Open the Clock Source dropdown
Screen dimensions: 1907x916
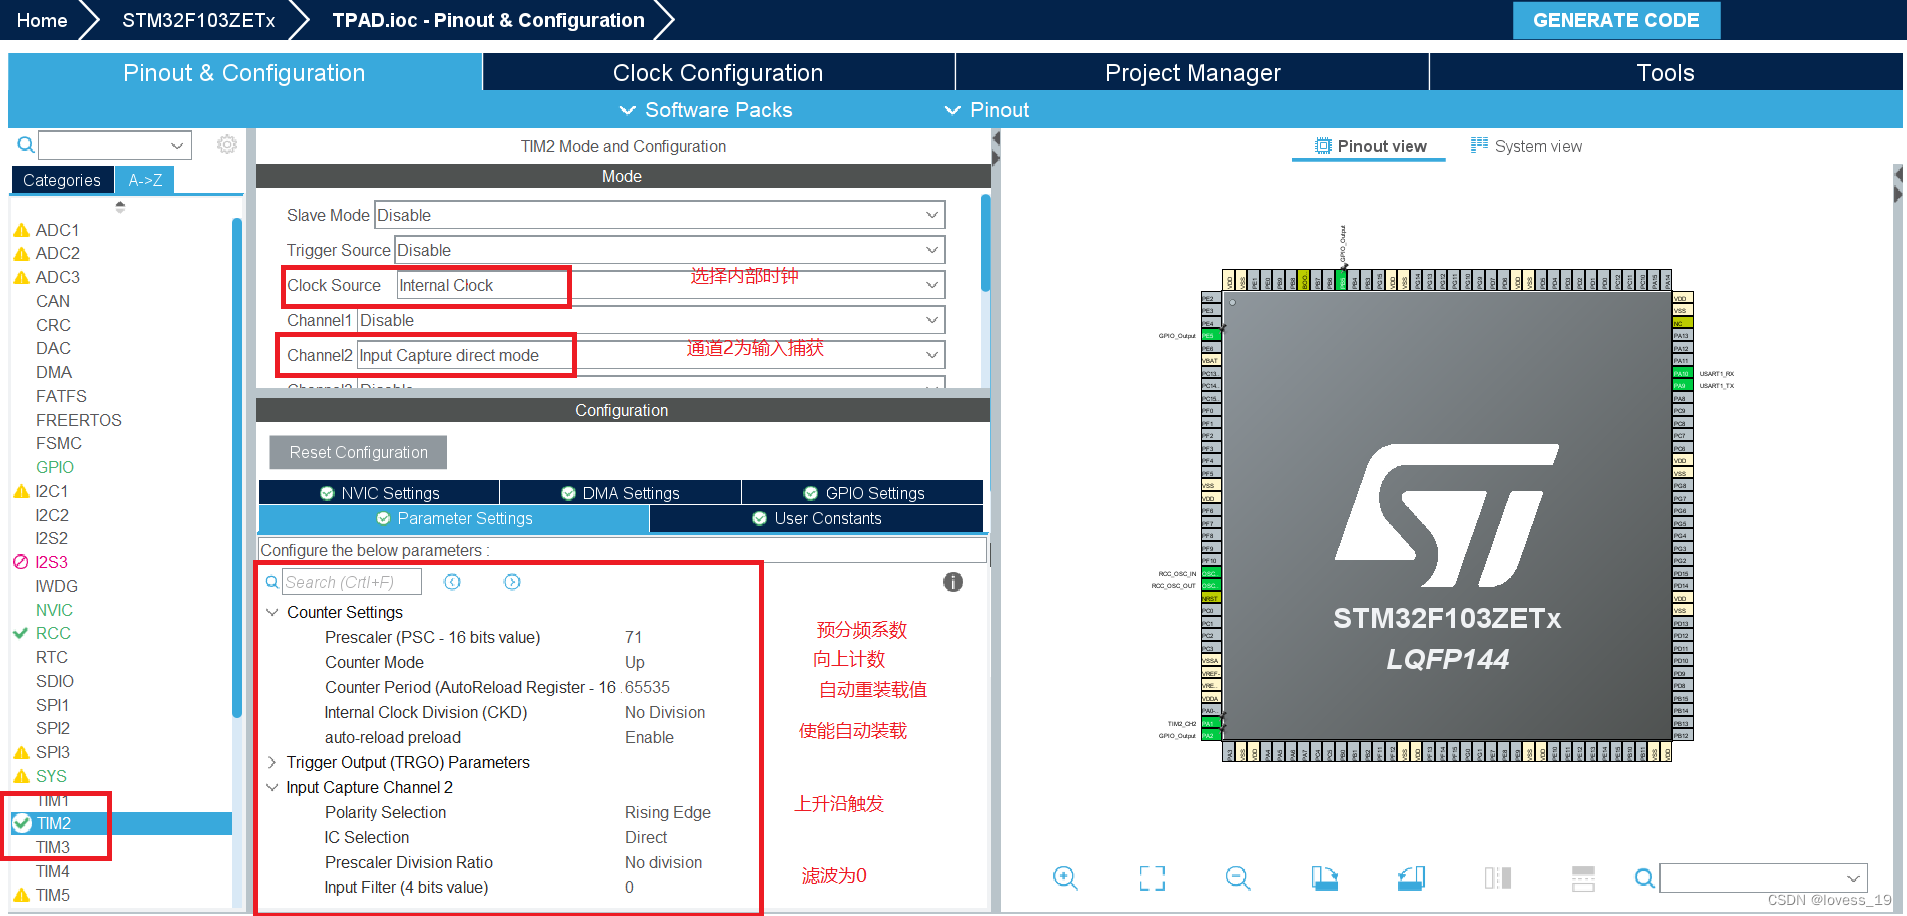[671, 285]
